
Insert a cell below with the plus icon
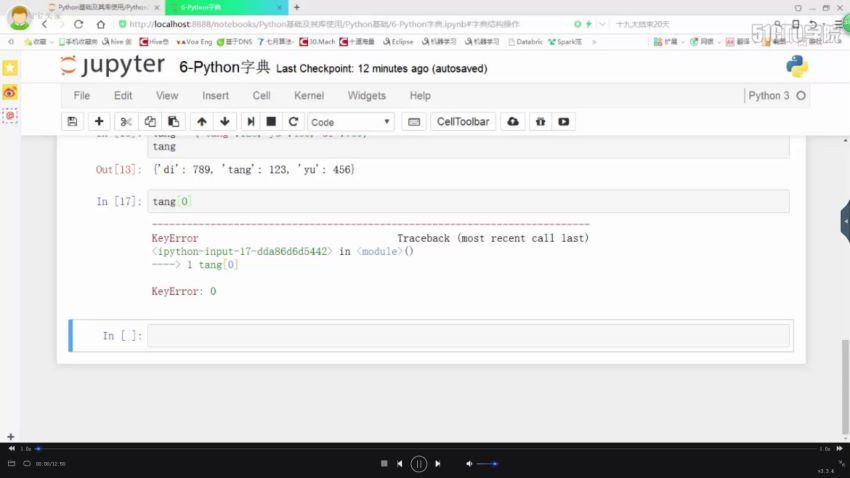[99, 122]
